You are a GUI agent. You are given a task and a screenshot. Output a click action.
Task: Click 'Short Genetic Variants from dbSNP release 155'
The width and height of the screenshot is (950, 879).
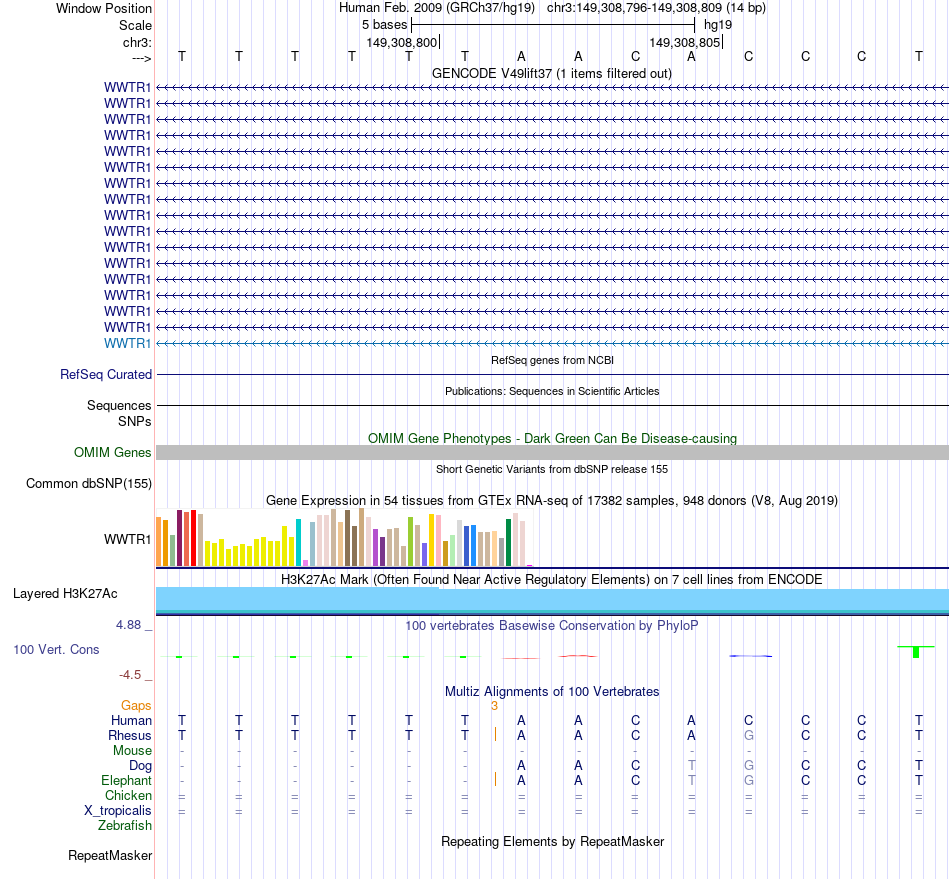click(x=552, y=469)
